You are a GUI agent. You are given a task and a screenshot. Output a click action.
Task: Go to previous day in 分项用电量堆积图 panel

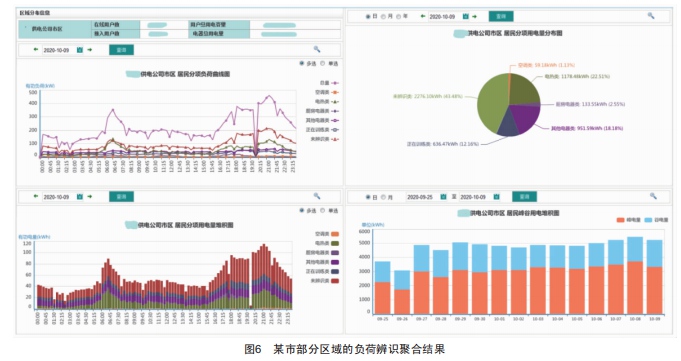point(36,196)
